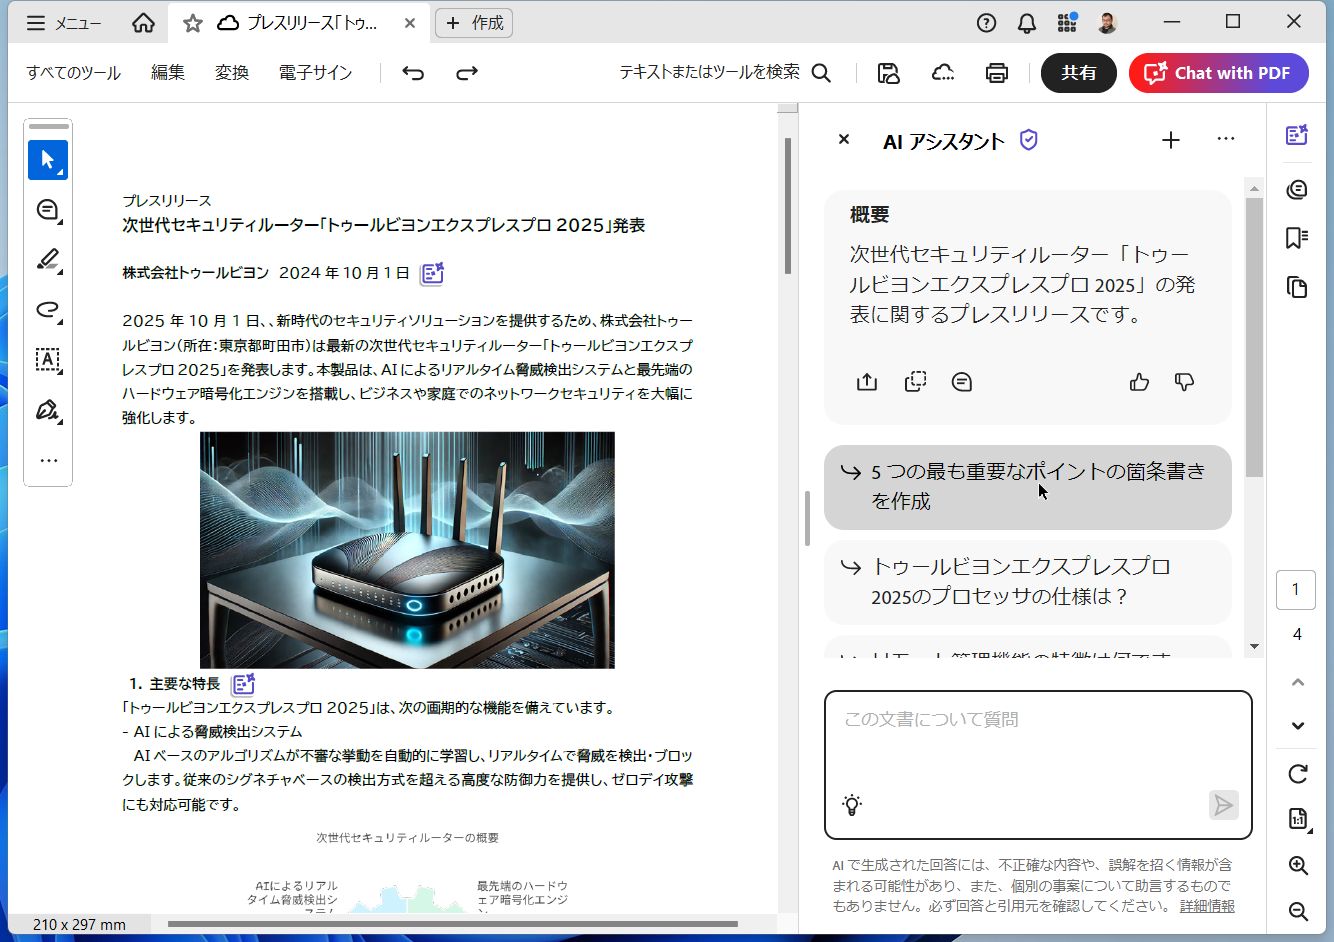Viewport: 1334px width, 942px height.
Task: Select the freehand draw tool
Action: [47, 310]
